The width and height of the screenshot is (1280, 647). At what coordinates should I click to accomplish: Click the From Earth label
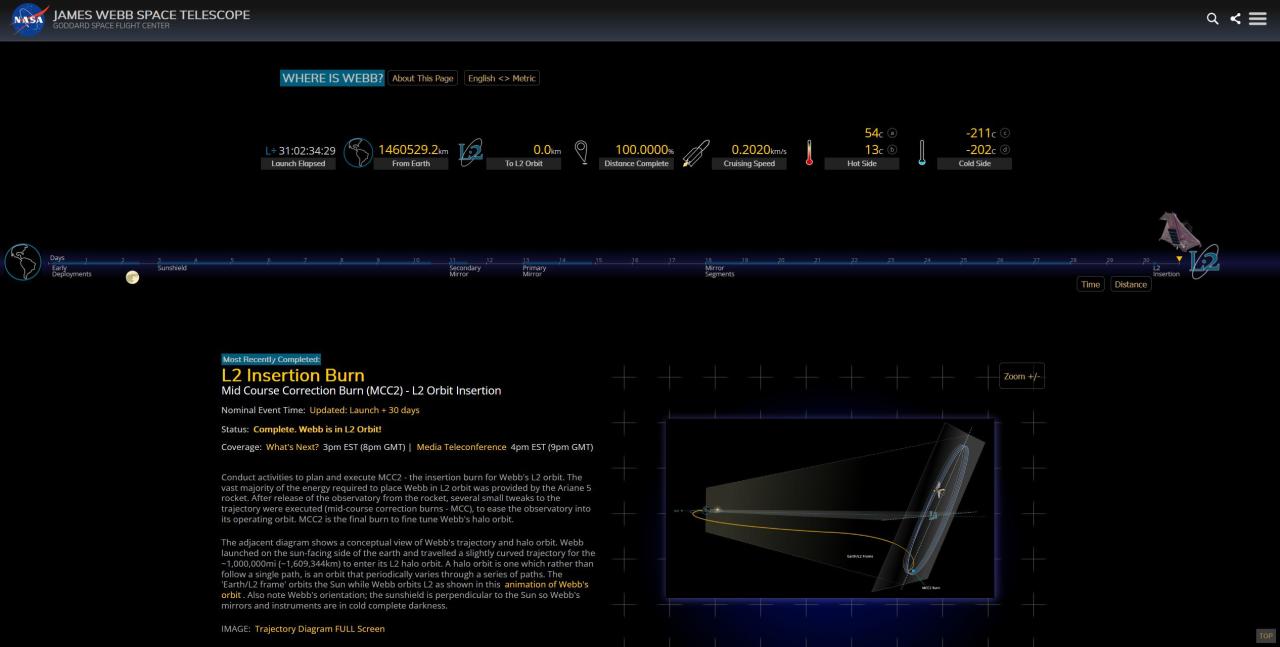tap(411, 164)
